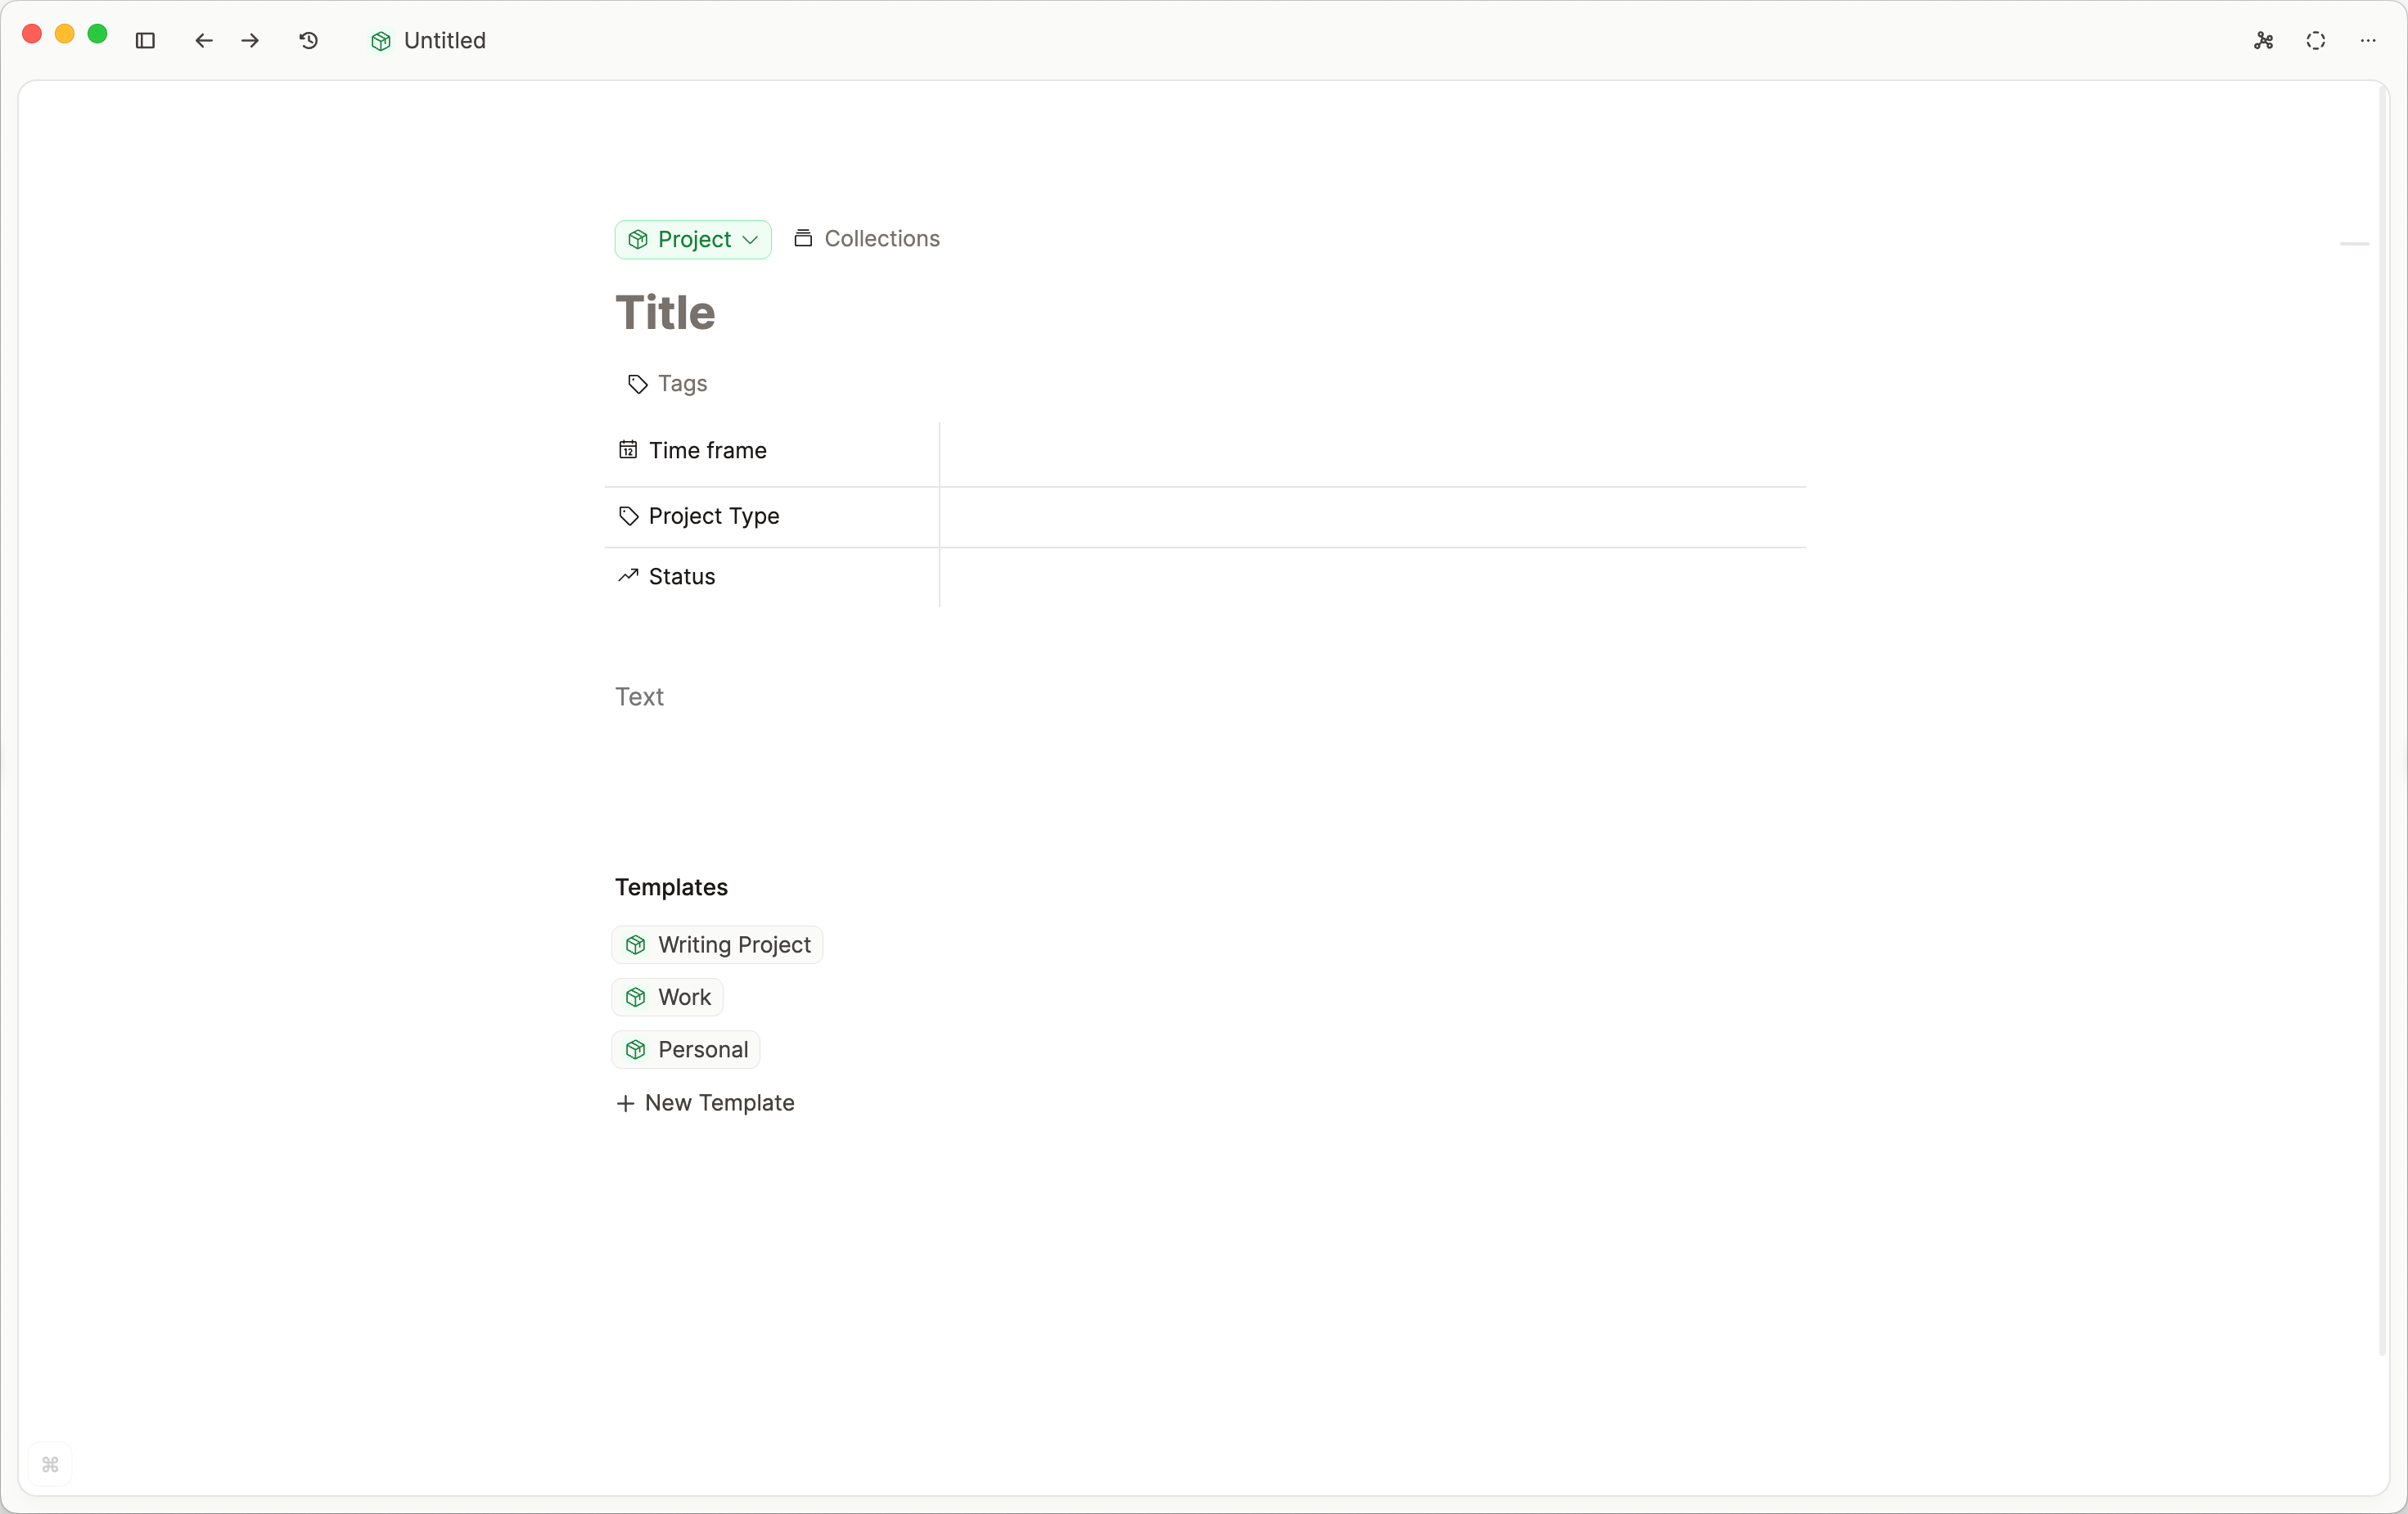Open version history
2408x1514 pixels.
(308, 41)
